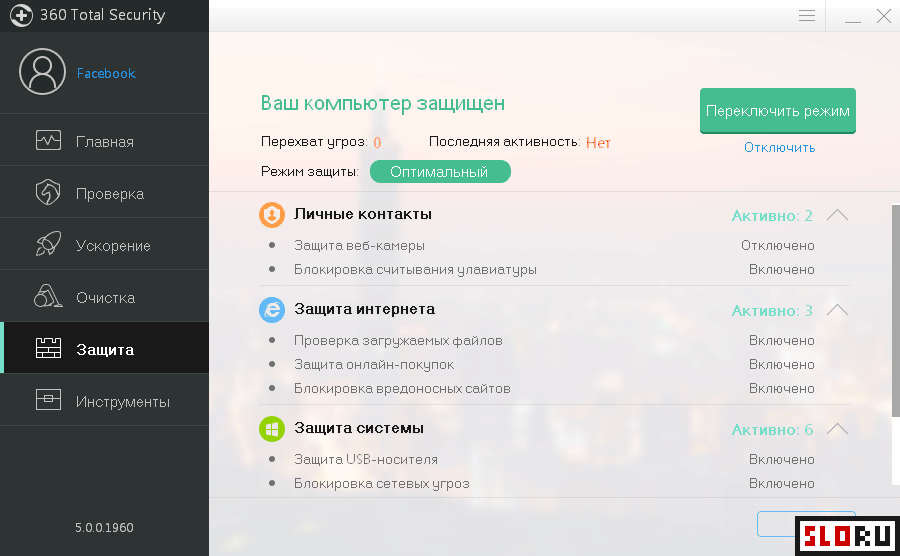
Task: Click the orange Личные контакты icon
Action: 271,215
